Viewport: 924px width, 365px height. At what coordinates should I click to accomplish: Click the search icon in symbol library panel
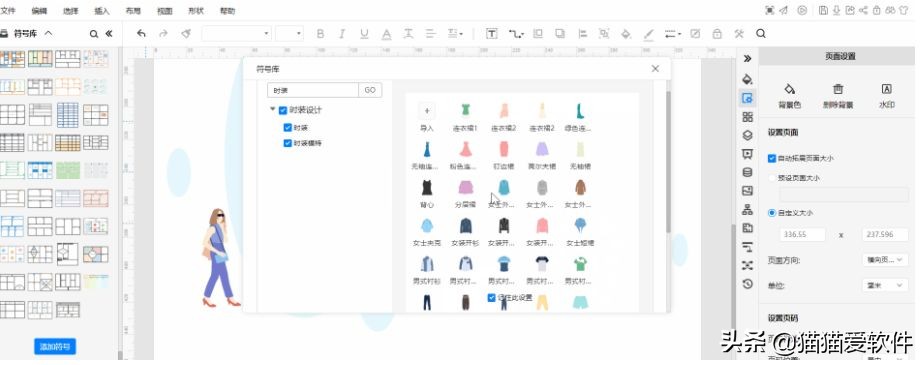tap(94, 34)
